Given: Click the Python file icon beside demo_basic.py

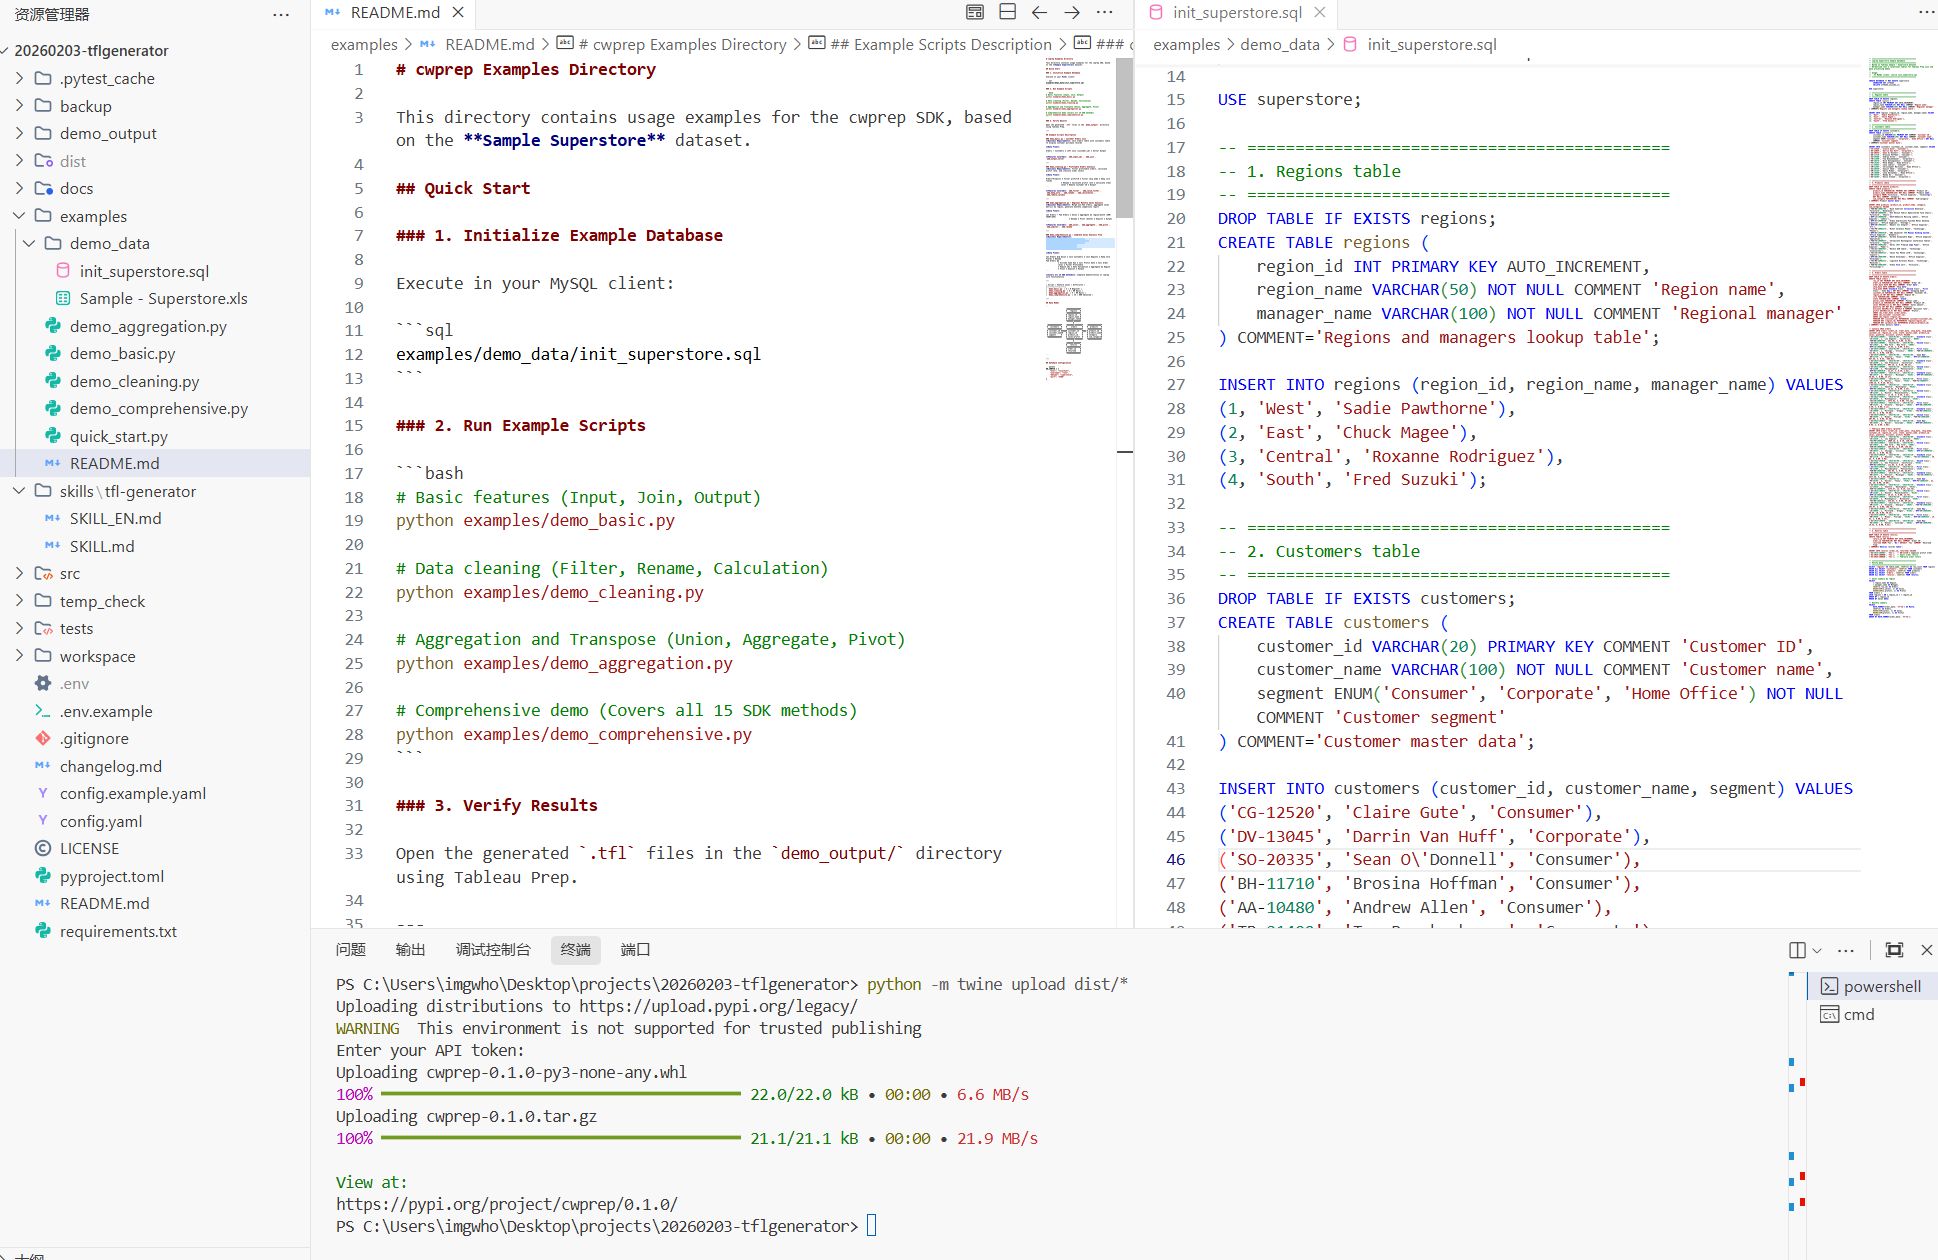Looking at the screenshot, I should (53, 353).
